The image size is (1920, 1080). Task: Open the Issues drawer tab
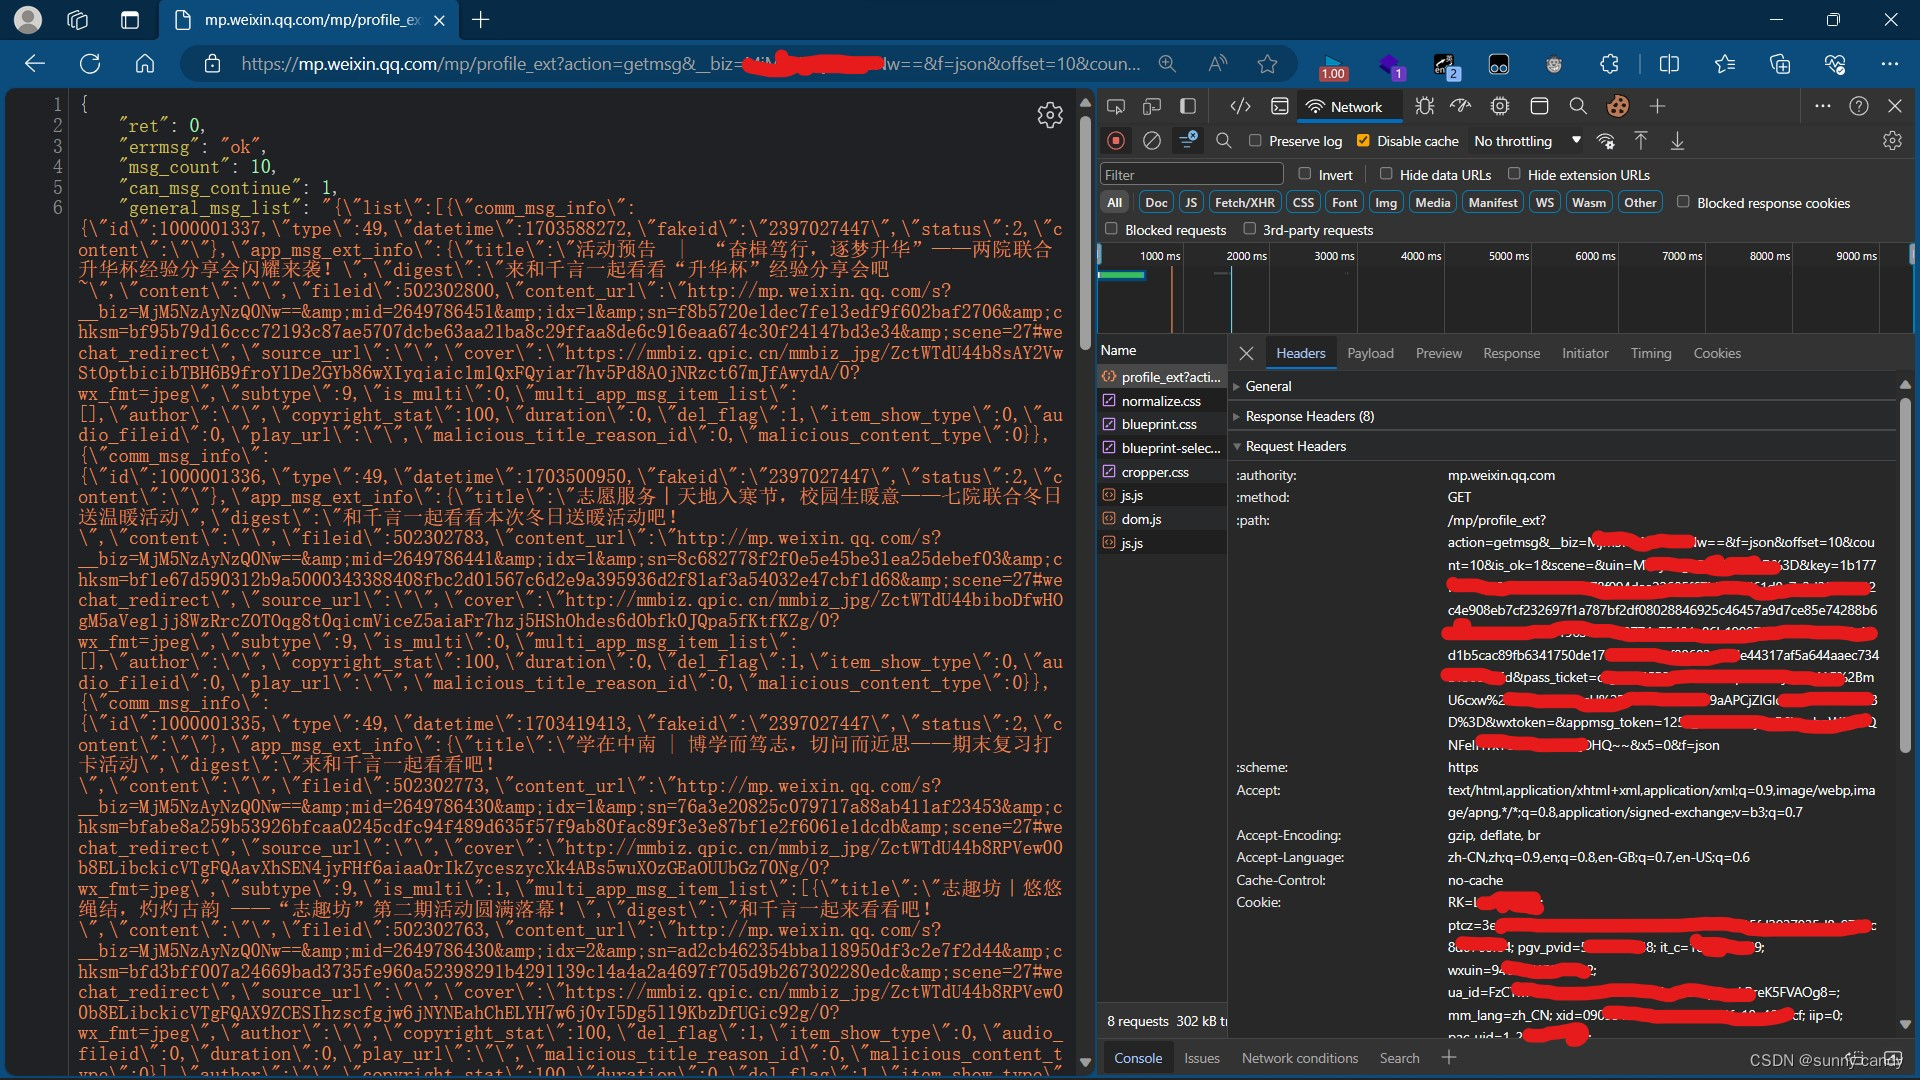point(1201,1058)
